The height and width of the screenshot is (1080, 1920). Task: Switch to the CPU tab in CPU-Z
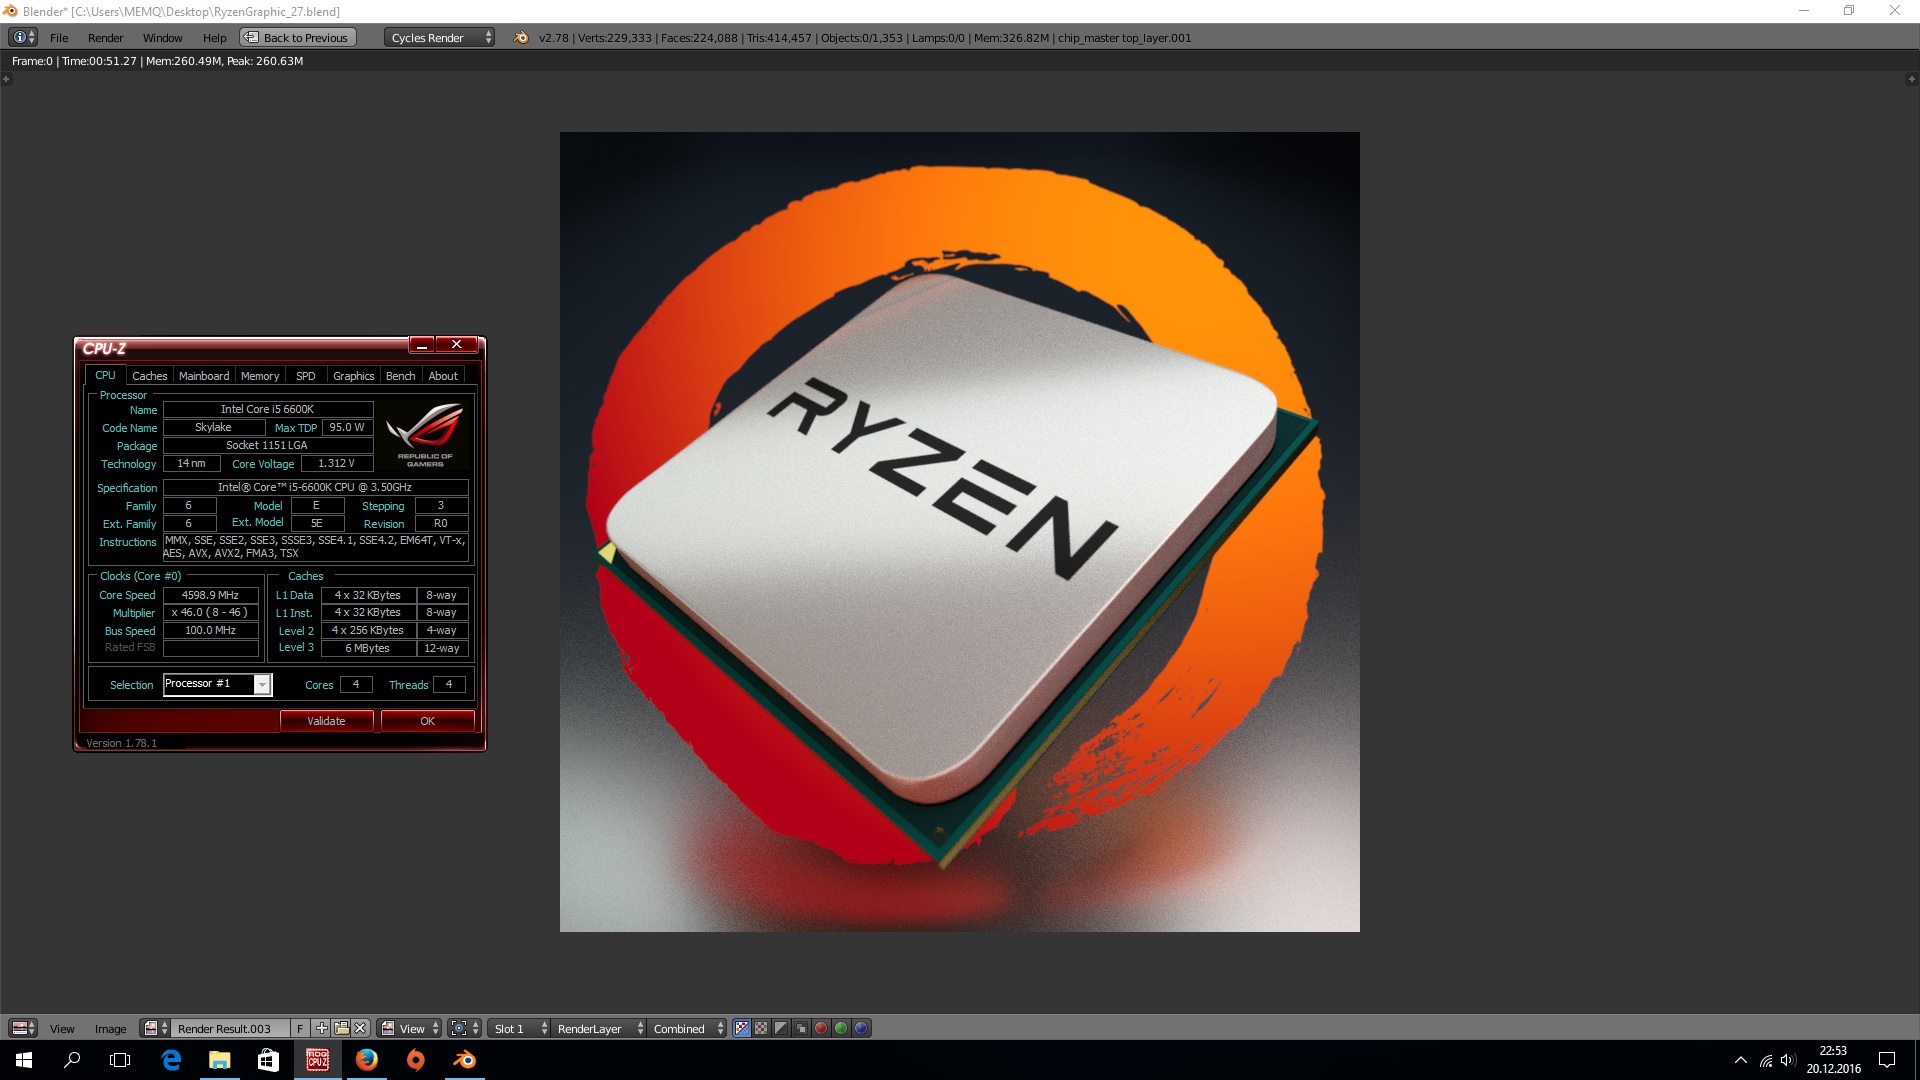coord(105,376)
